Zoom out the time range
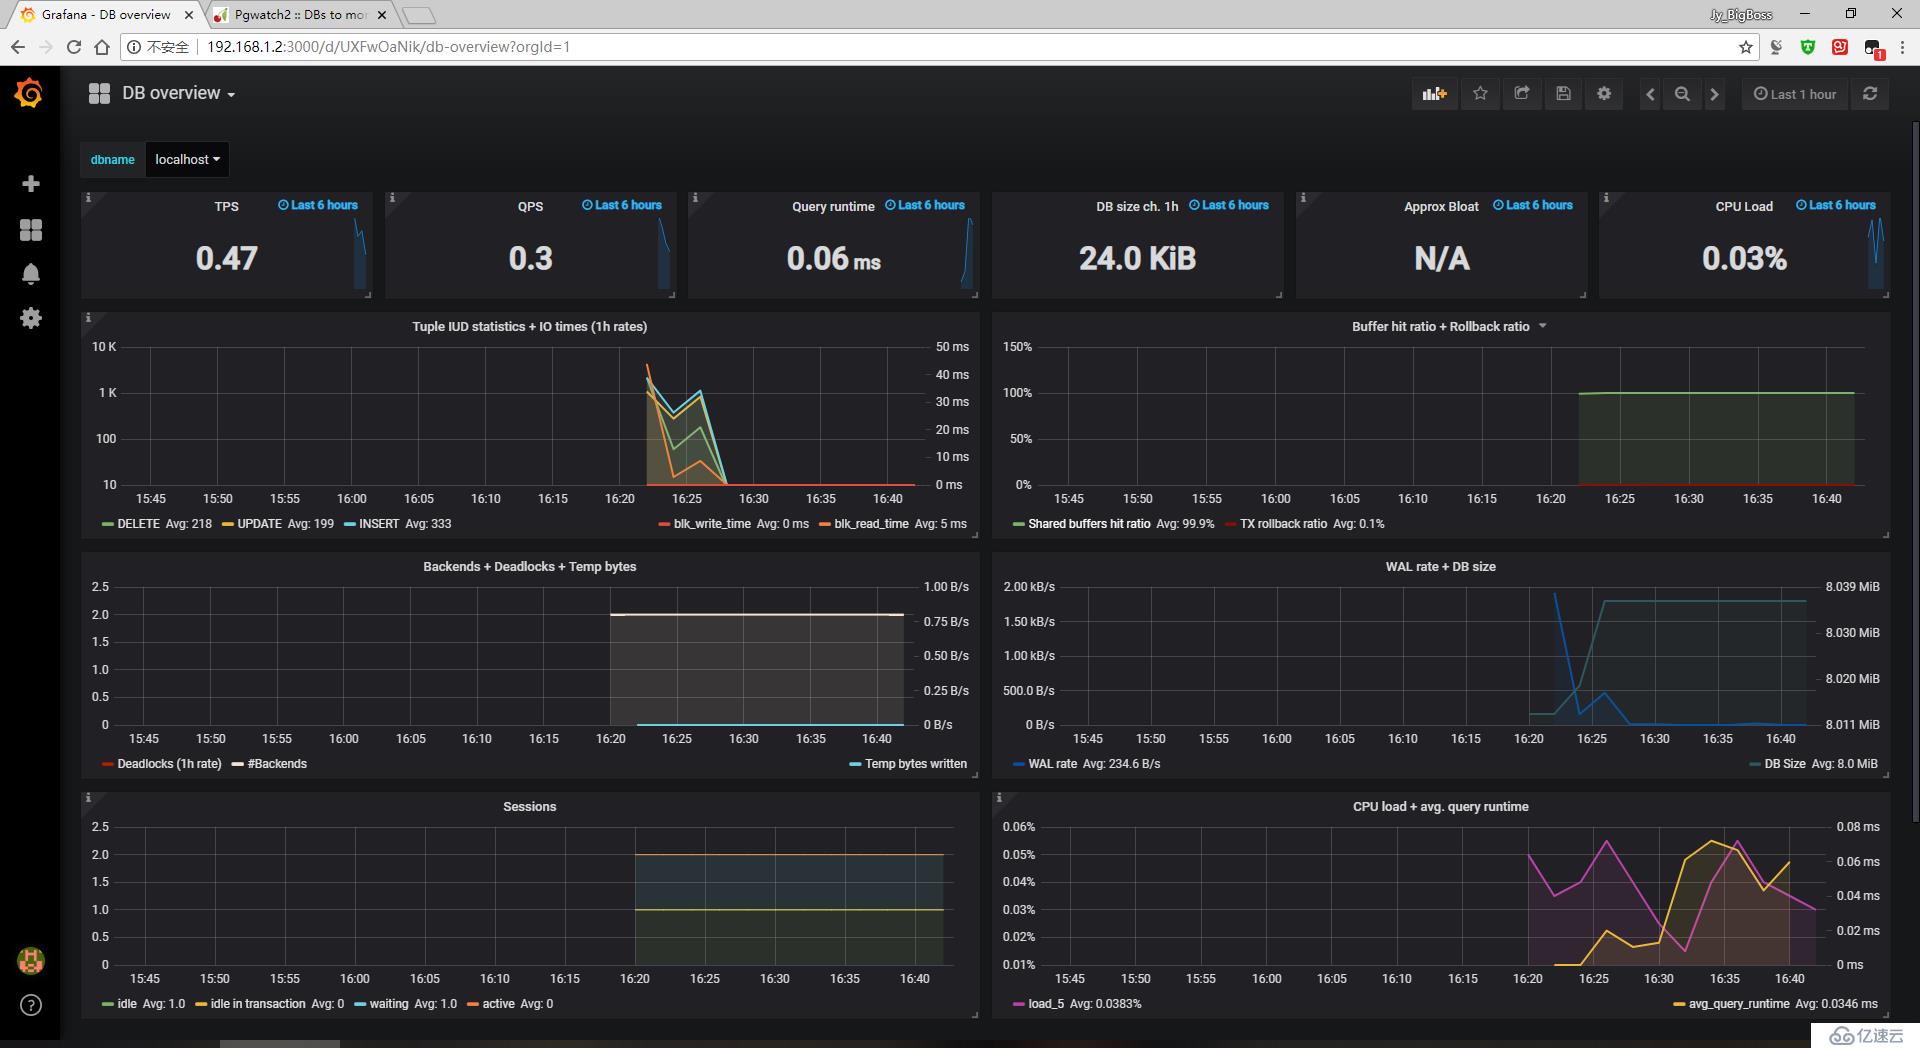 coord(1682,94)
